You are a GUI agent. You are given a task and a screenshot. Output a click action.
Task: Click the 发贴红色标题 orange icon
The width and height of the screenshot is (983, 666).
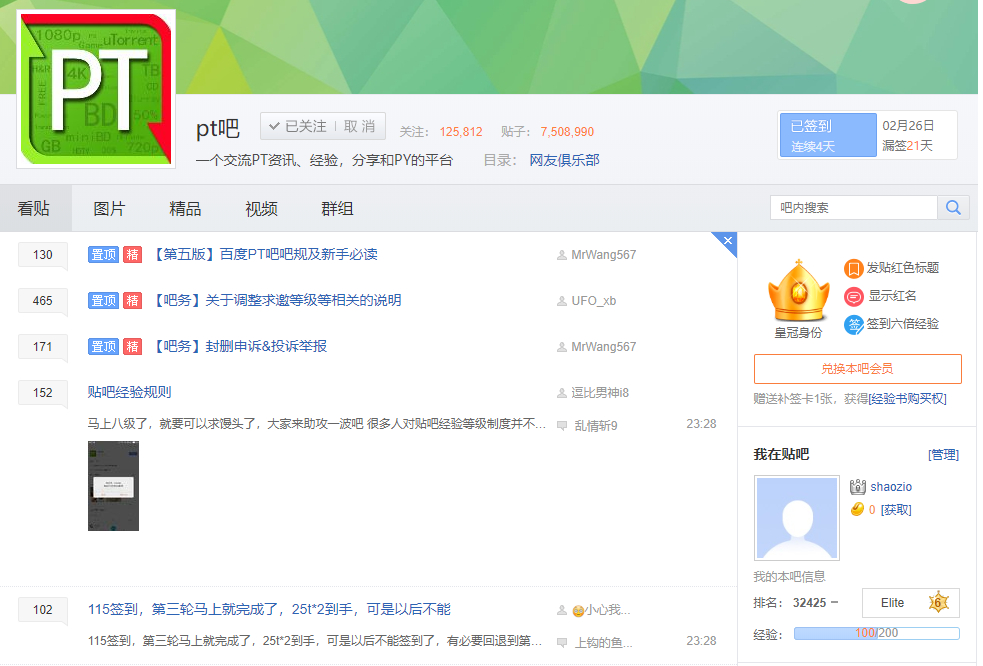click(x=853, y=269)
